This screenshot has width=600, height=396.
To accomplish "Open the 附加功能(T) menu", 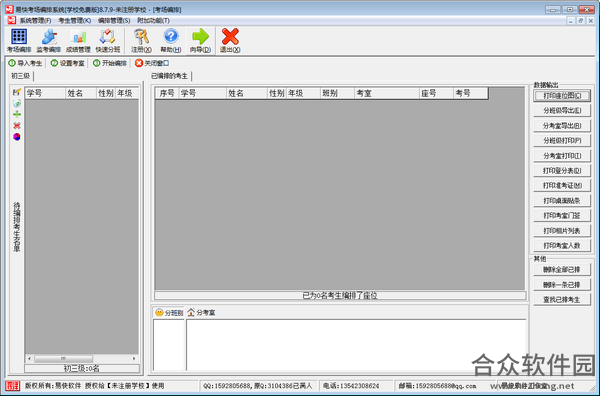I will coord(153,21).
